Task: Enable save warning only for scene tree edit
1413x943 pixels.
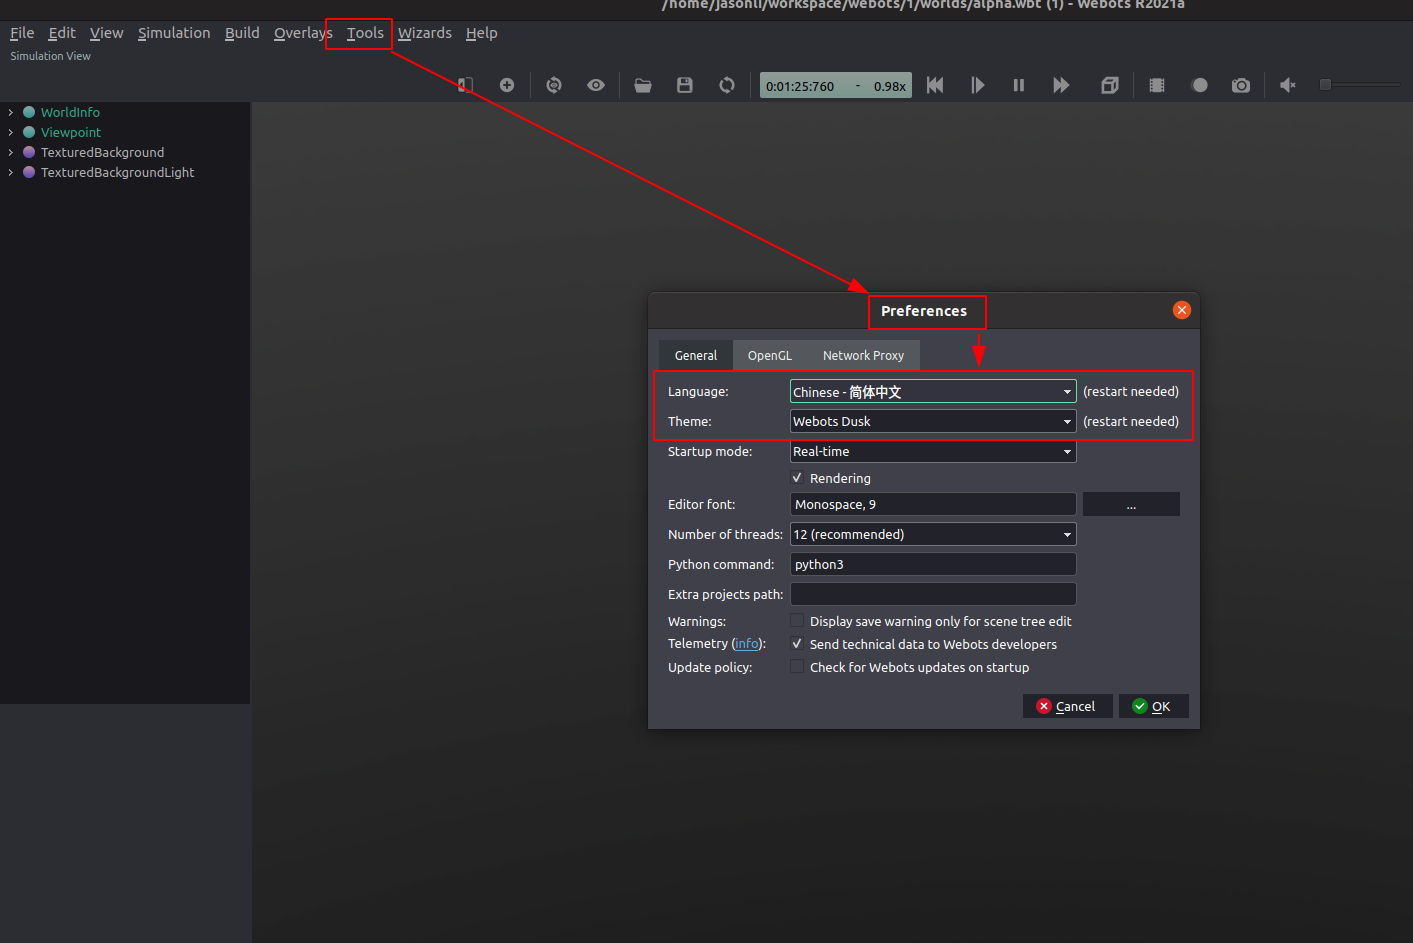Action: pyautogui.click(x=797, y=621)
